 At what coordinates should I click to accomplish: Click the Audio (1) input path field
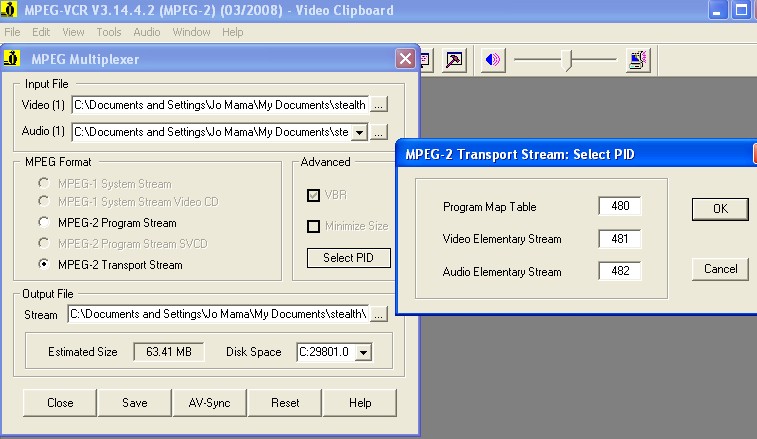pos(211,132)
